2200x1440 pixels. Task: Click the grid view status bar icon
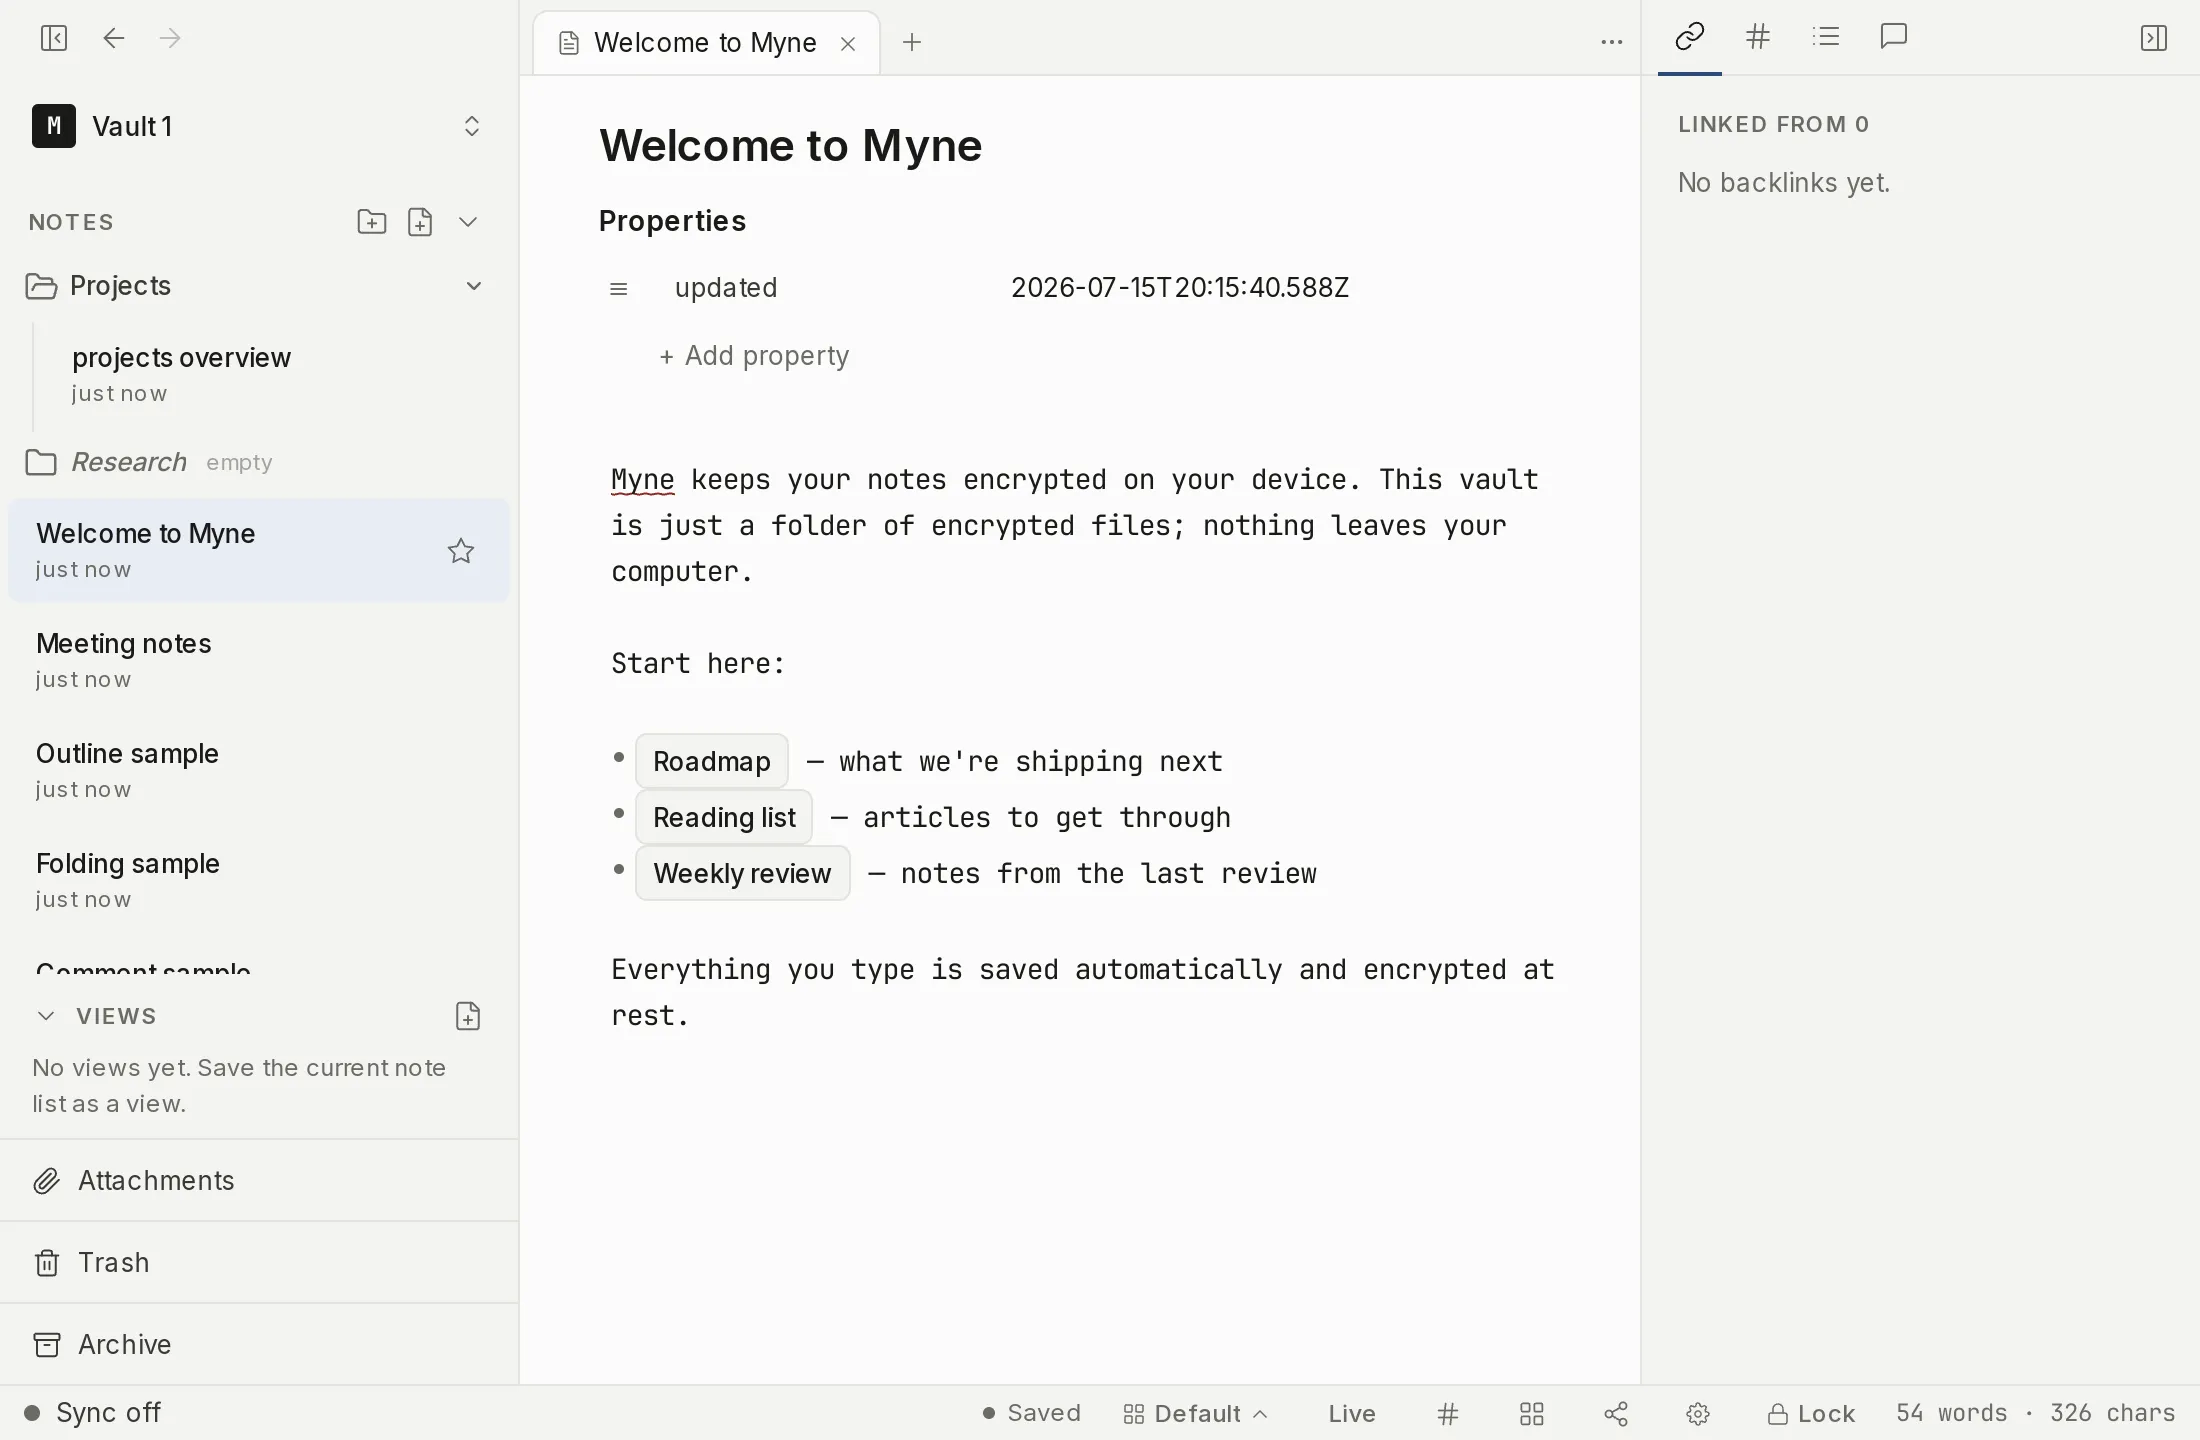coord(1532,1413)
